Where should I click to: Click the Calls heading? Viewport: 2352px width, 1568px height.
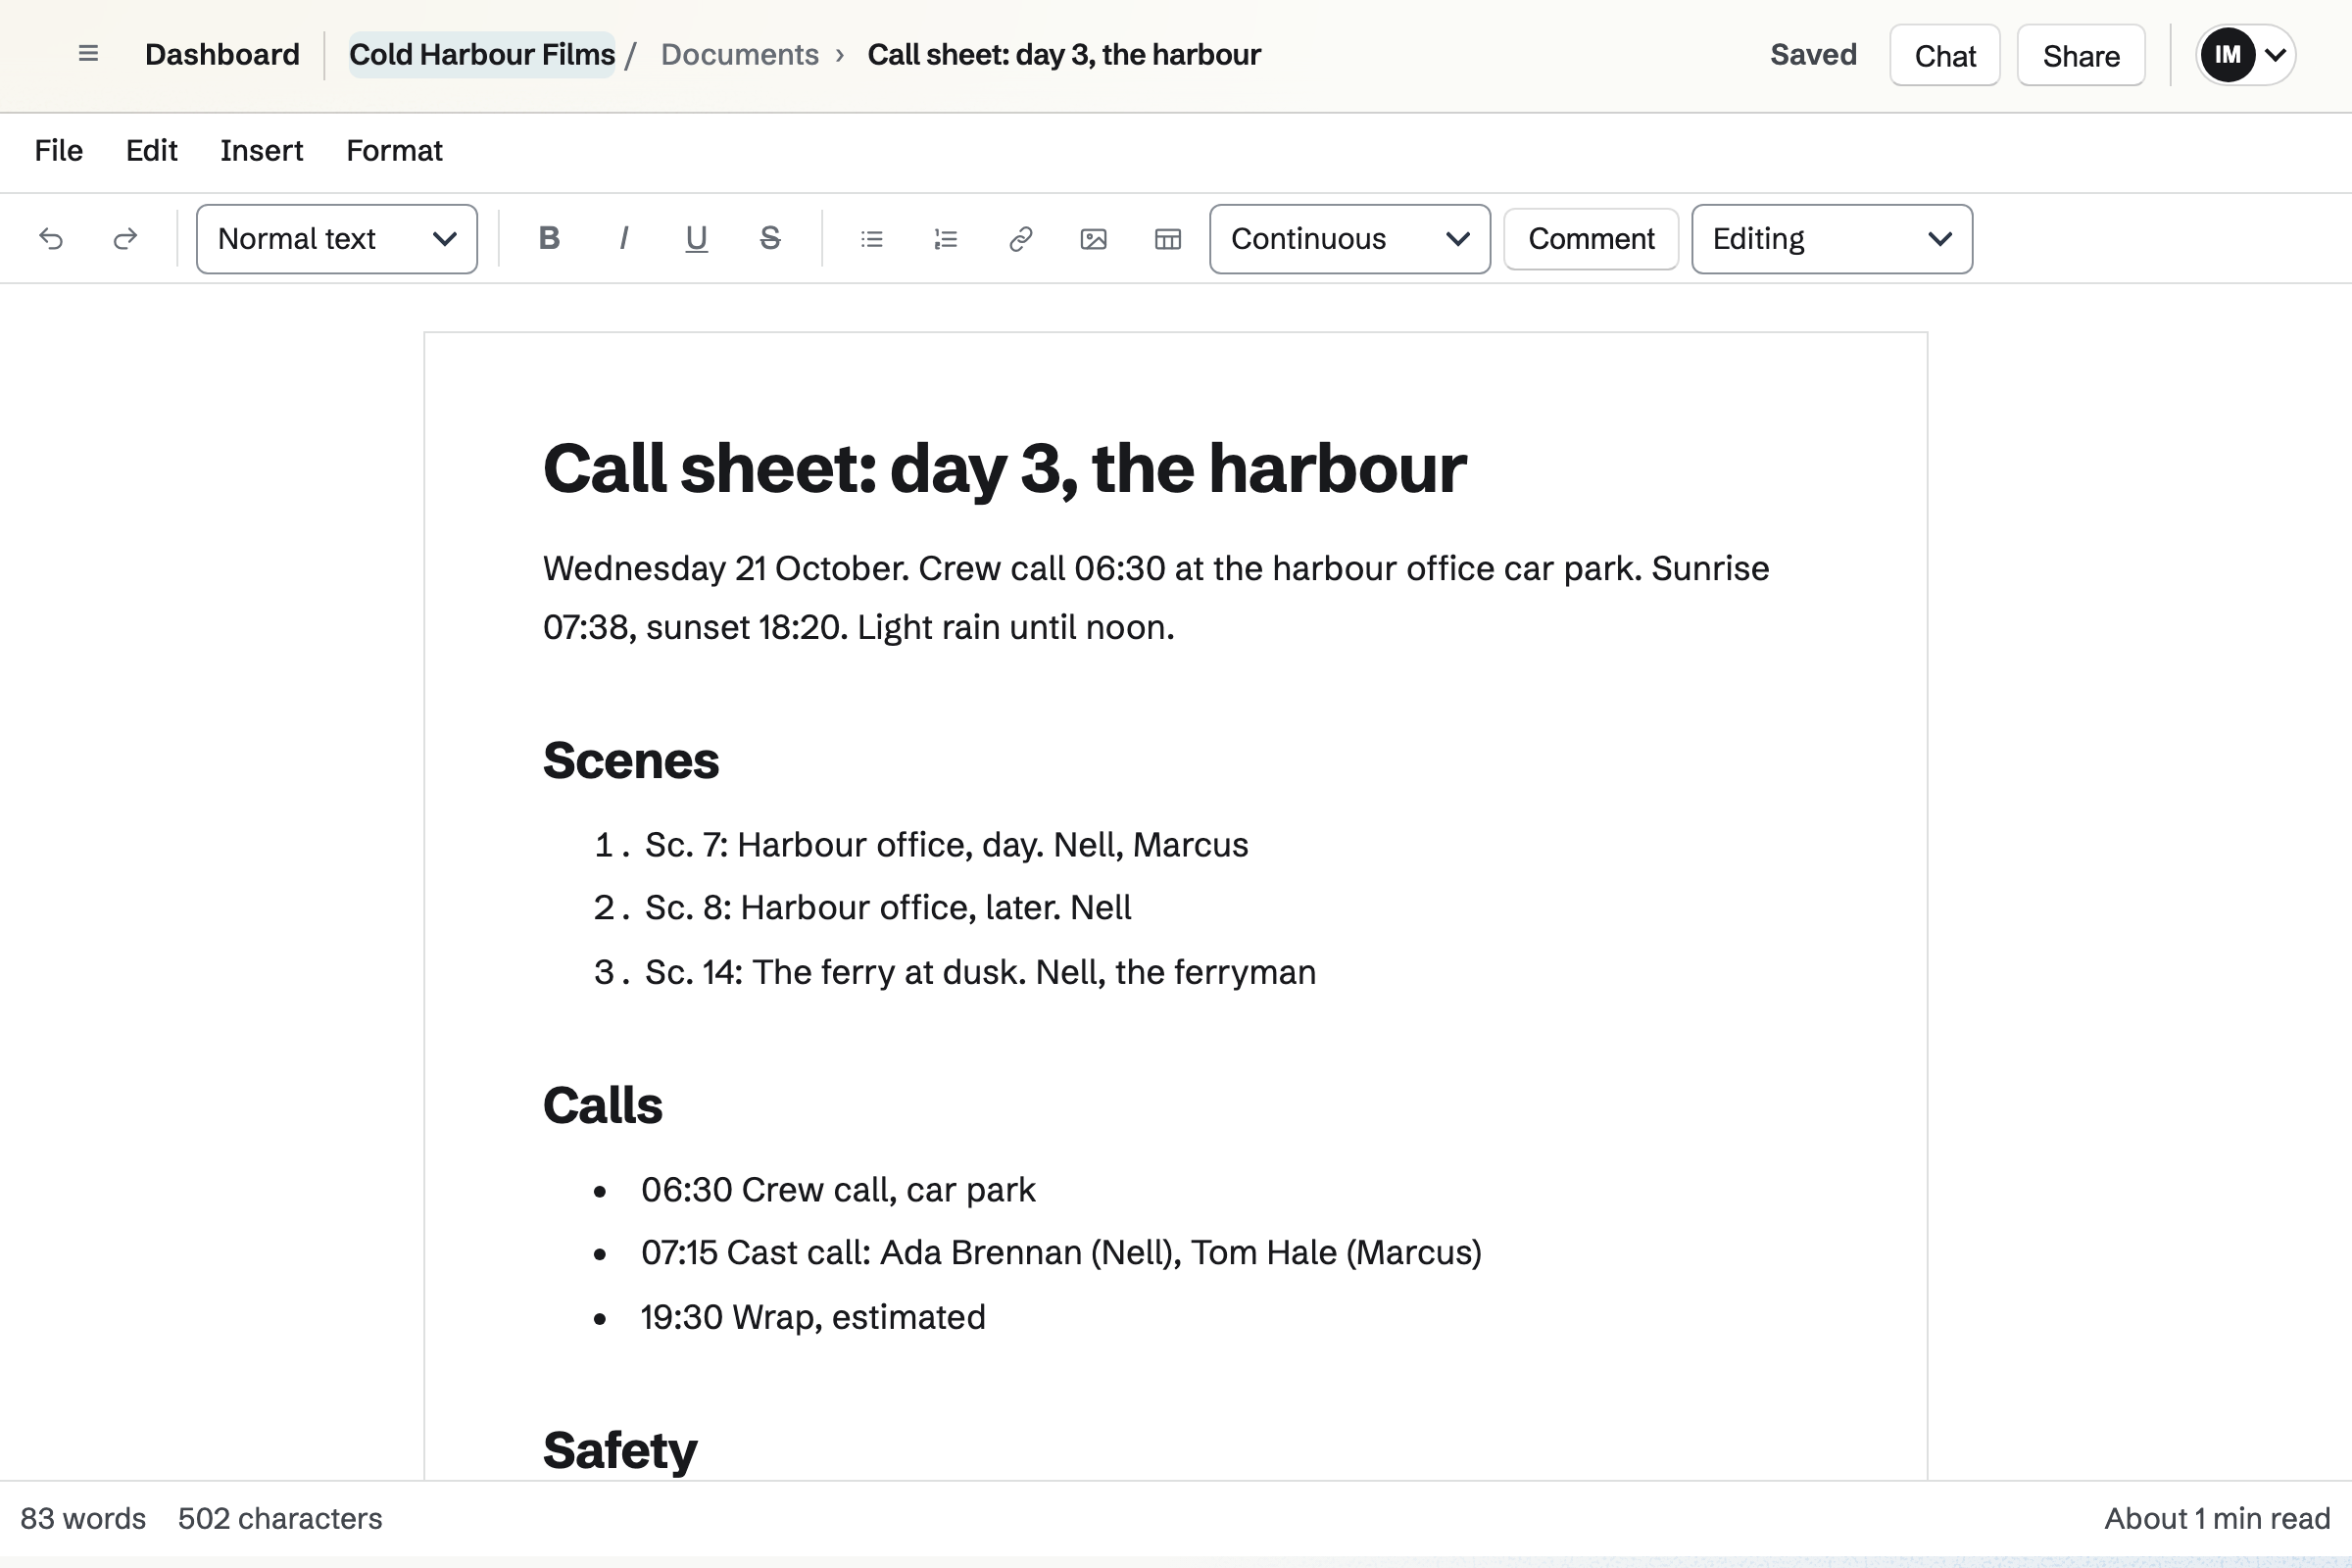603,1105
